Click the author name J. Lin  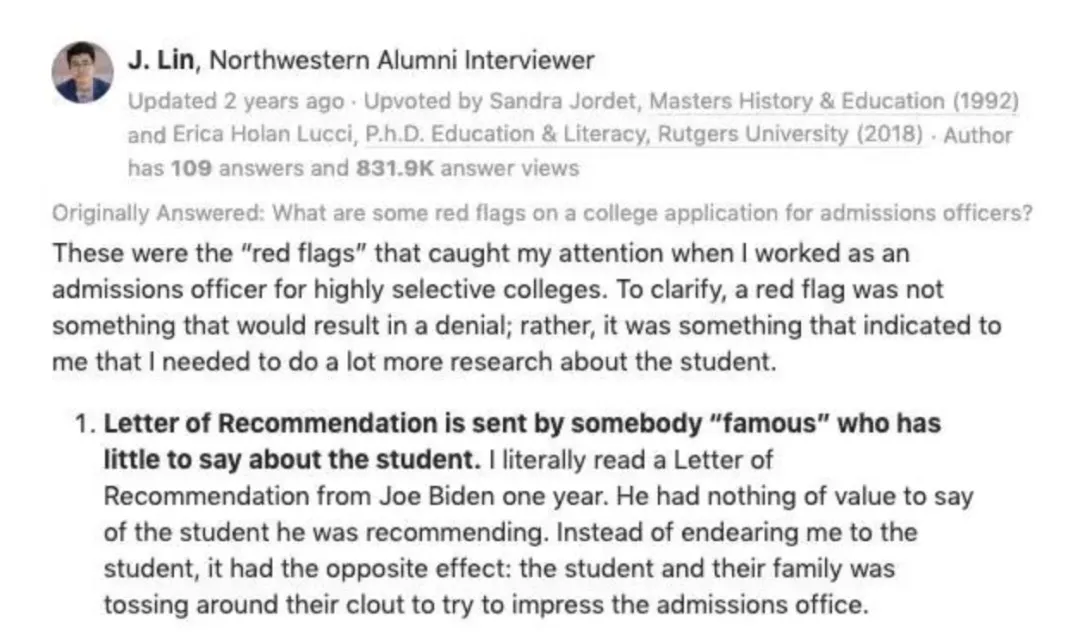click(x=164, y=60)
